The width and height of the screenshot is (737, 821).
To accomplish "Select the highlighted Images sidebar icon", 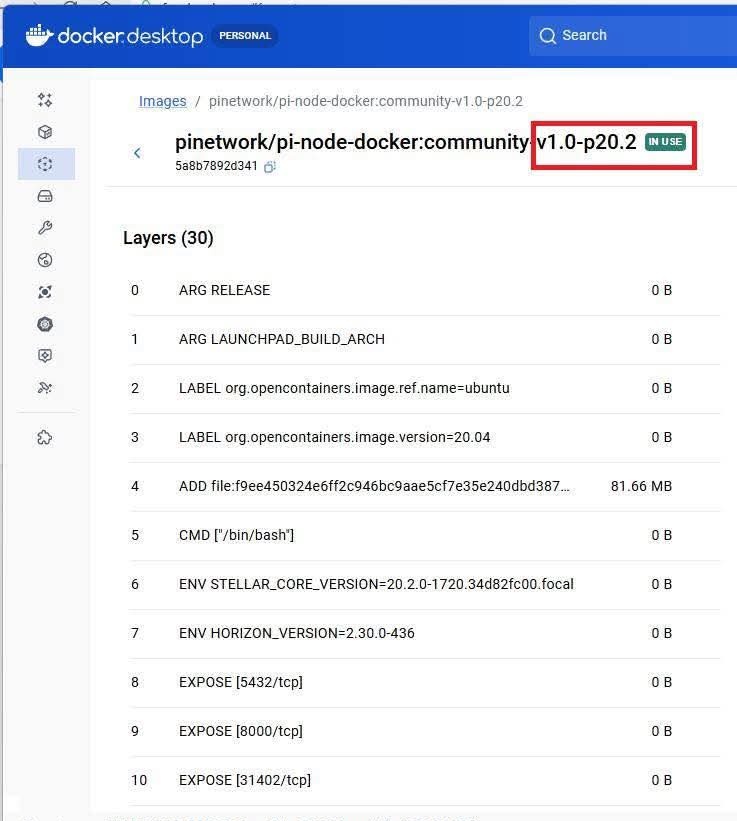I will [46, 164].
